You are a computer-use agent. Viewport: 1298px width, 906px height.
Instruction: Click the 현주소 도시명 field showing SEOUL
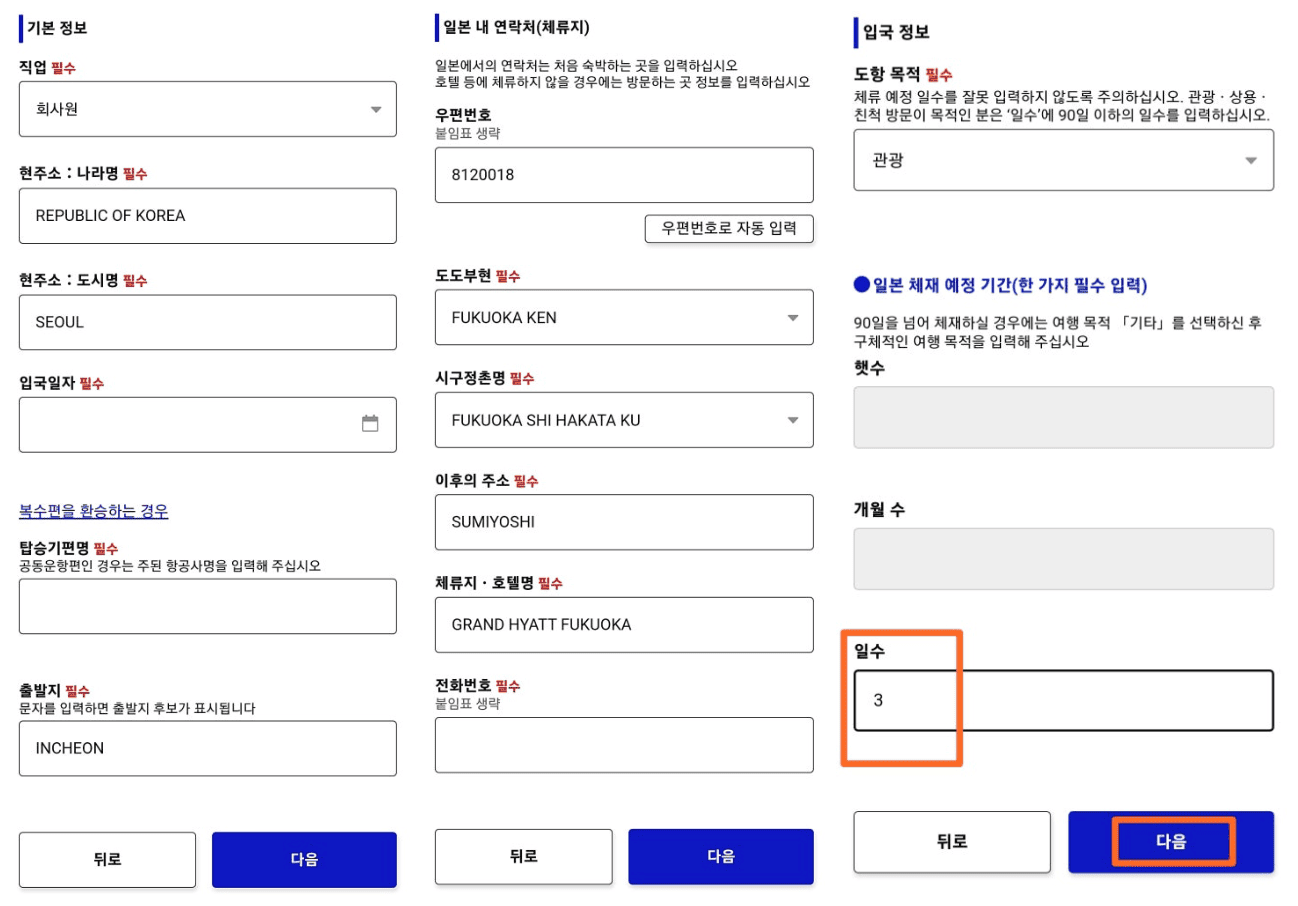[x=208, y=323]
